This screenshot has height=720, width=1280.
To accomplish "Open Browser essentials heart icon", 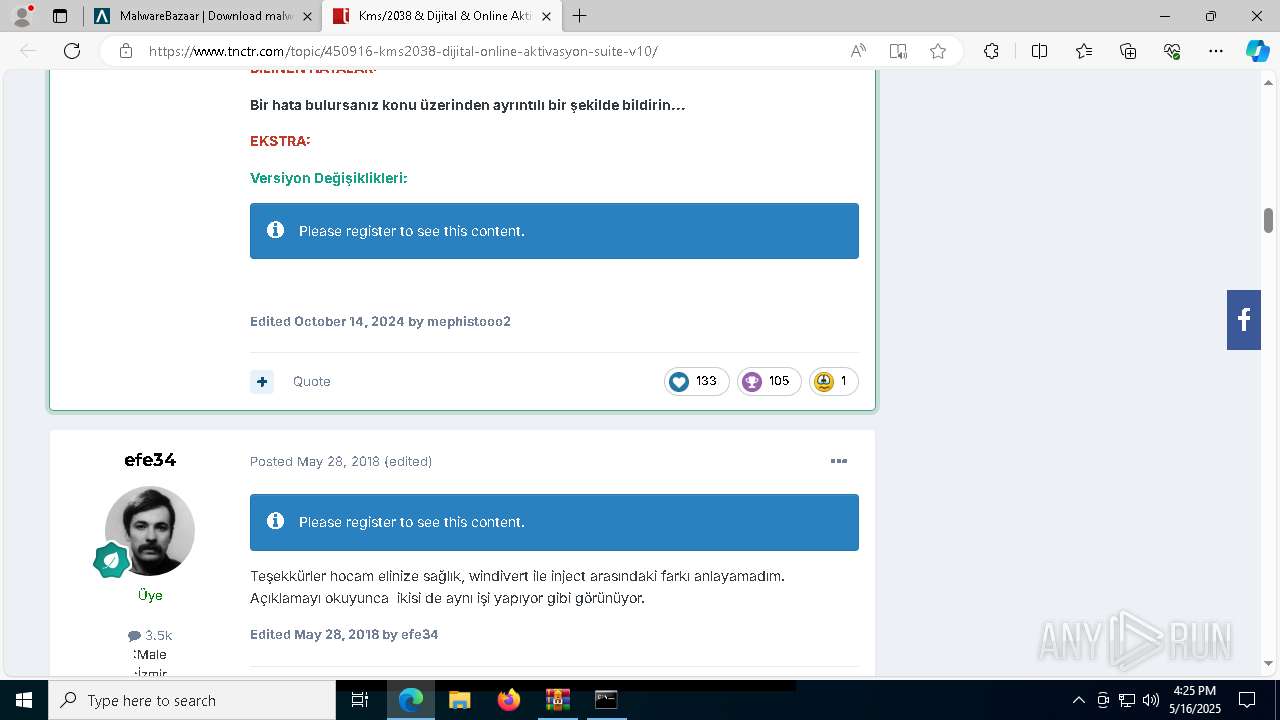I will click(x=1172, y=51).
